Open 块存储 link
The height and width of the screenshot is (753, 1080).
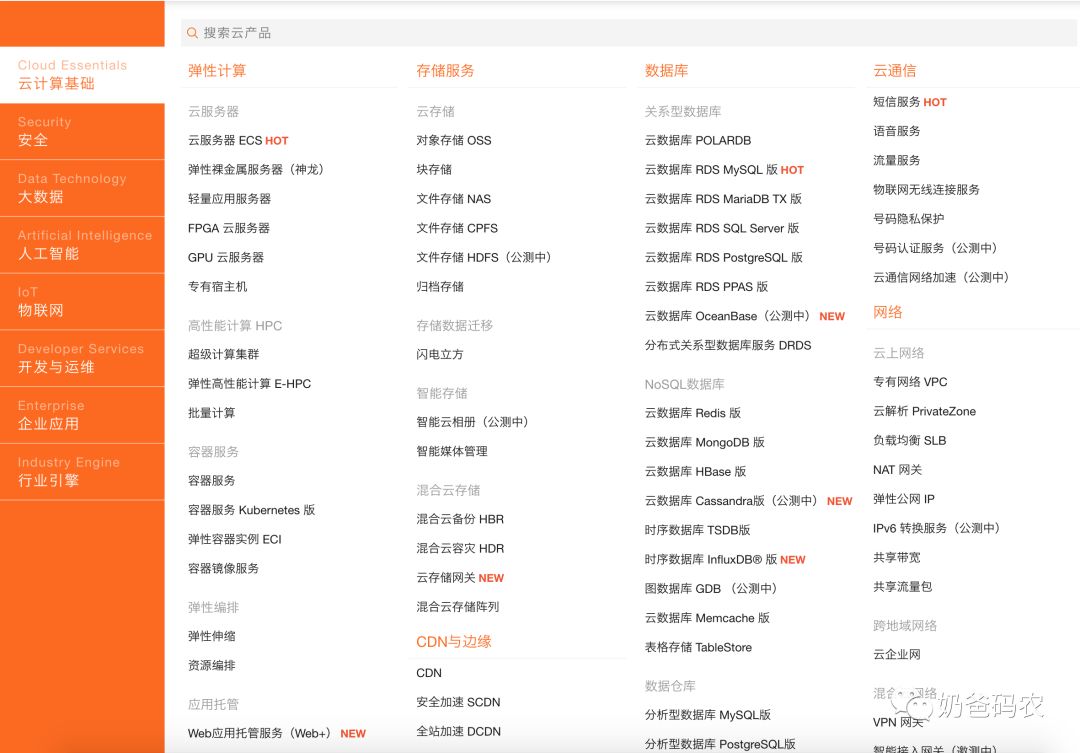(x=434, y=169)
